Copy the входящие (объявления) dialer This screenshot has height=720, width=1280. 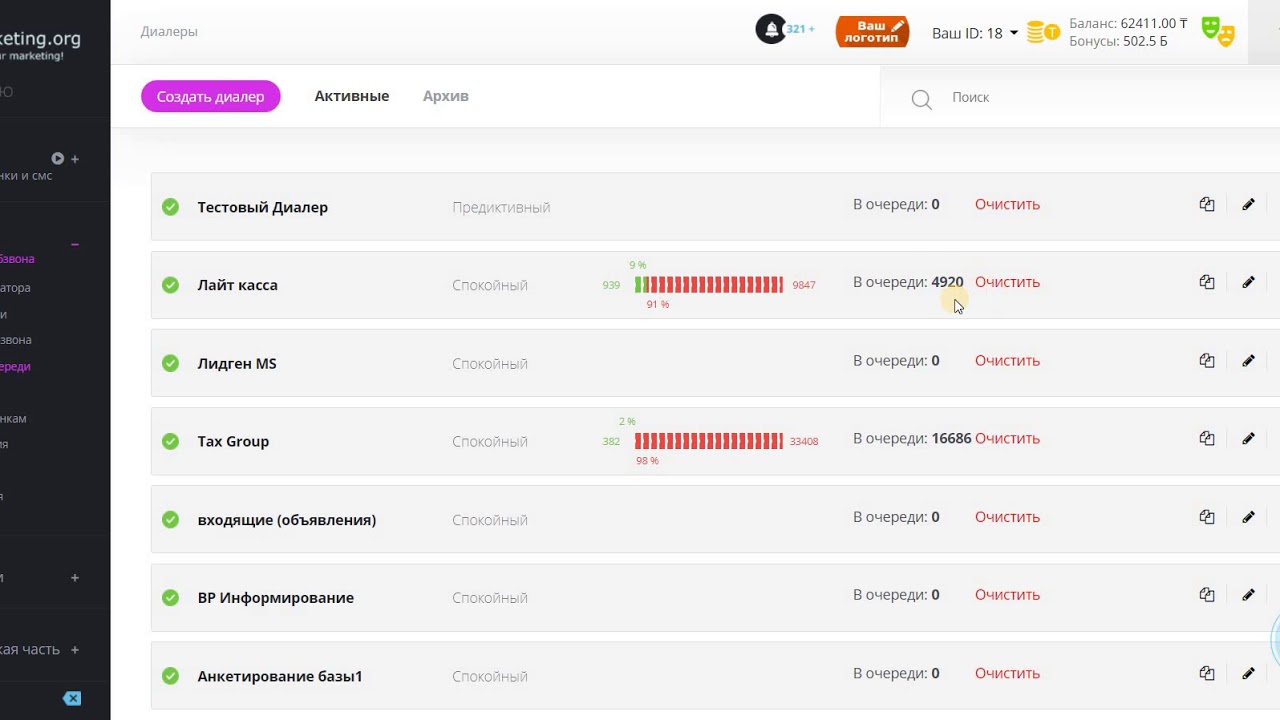pos(1207,517)
